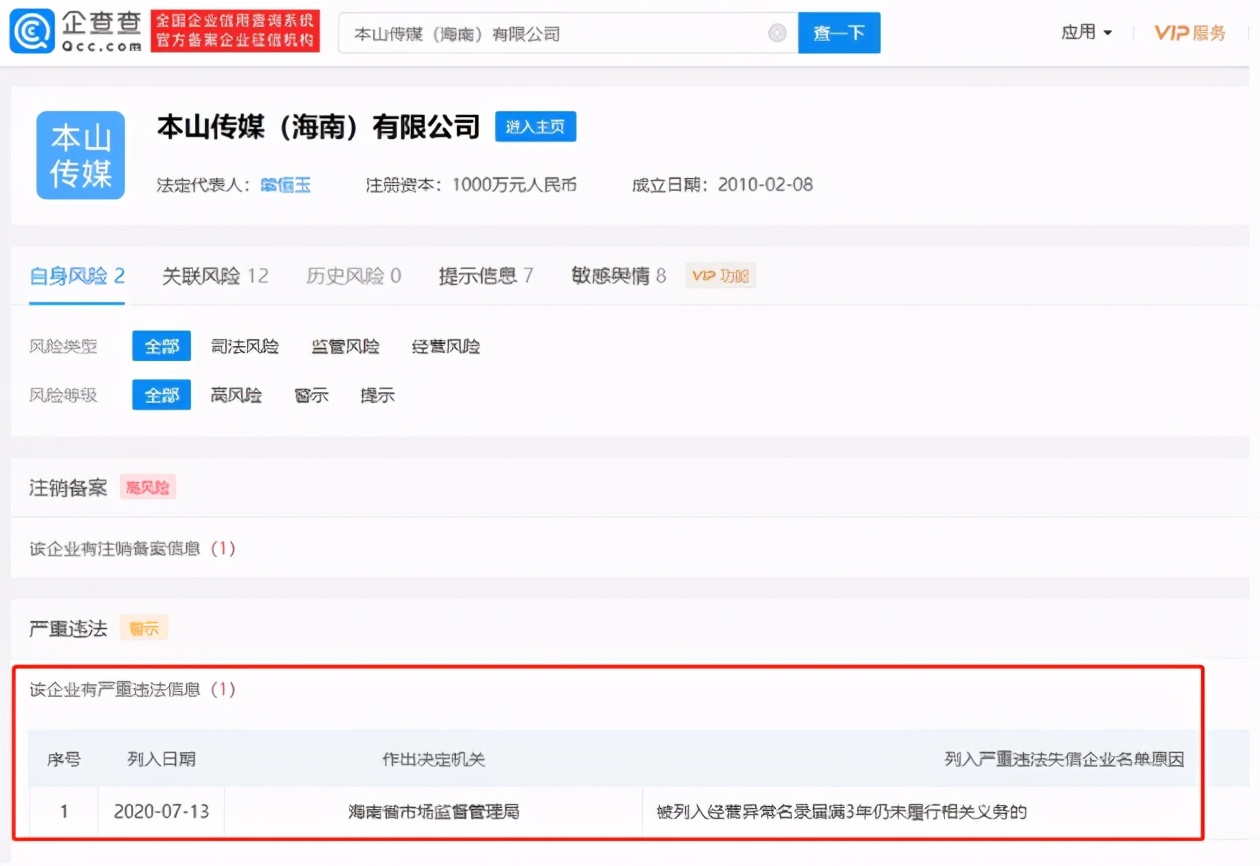Click the 企查查 logo icon

tap(30, 30)
